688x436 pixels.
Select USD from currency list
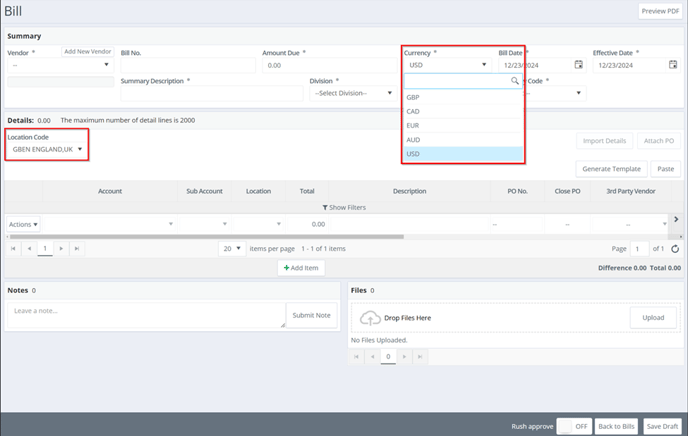(x=463, y=154)
